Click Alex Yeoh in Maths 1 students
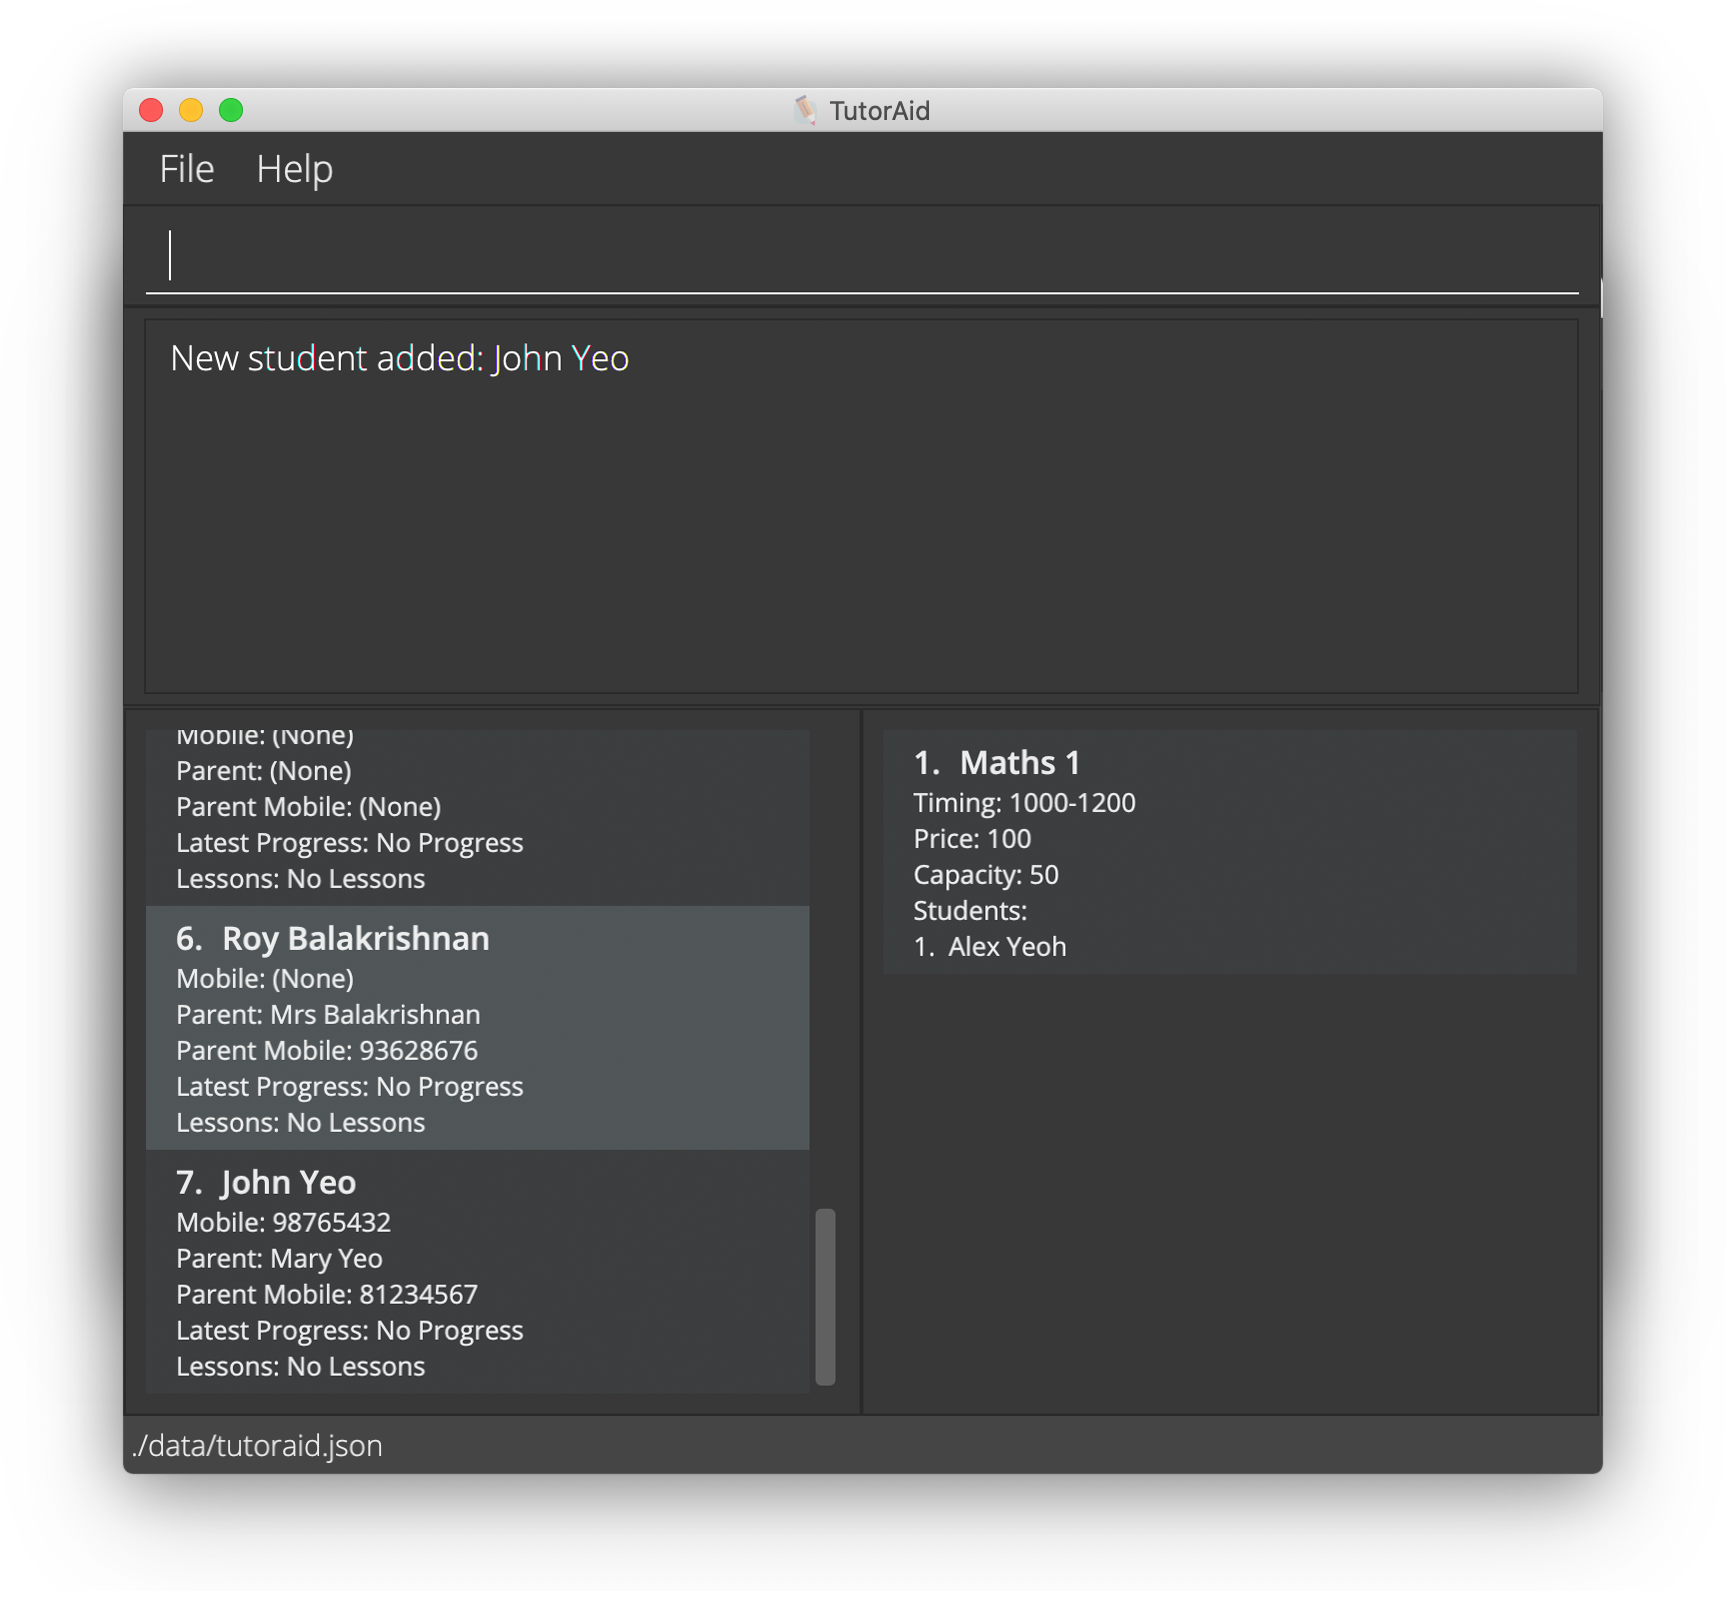Screen dimensions: 1726x1605 (1006, 947)
